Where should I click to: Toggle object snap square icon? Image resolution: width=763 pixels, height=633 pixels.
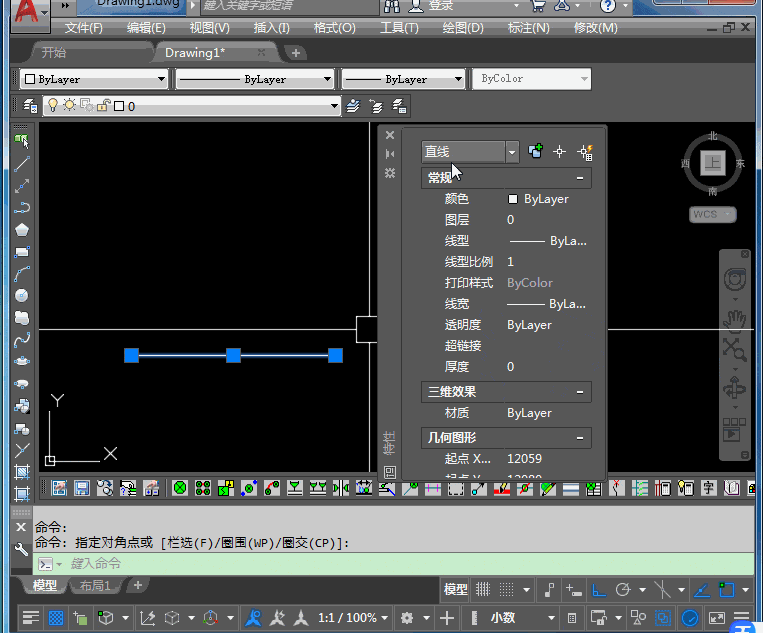point(727,590)
